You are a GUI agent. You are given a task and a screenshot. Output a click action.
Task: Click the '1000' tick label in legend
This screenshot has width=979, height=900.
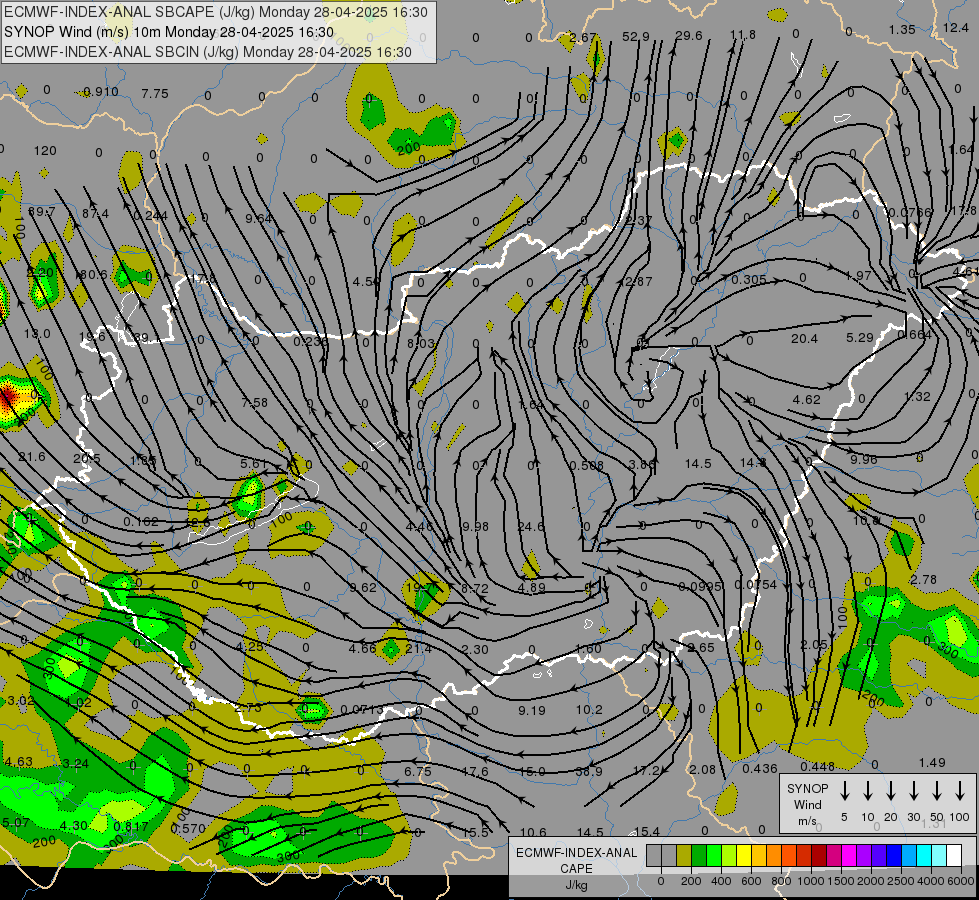(811, 881)
